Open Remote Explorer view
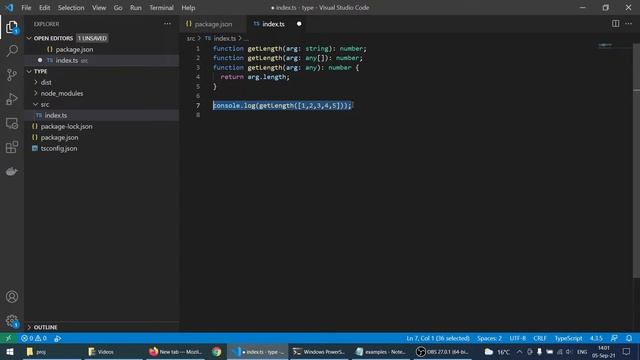Screen dimensions: 640x360 12,123
